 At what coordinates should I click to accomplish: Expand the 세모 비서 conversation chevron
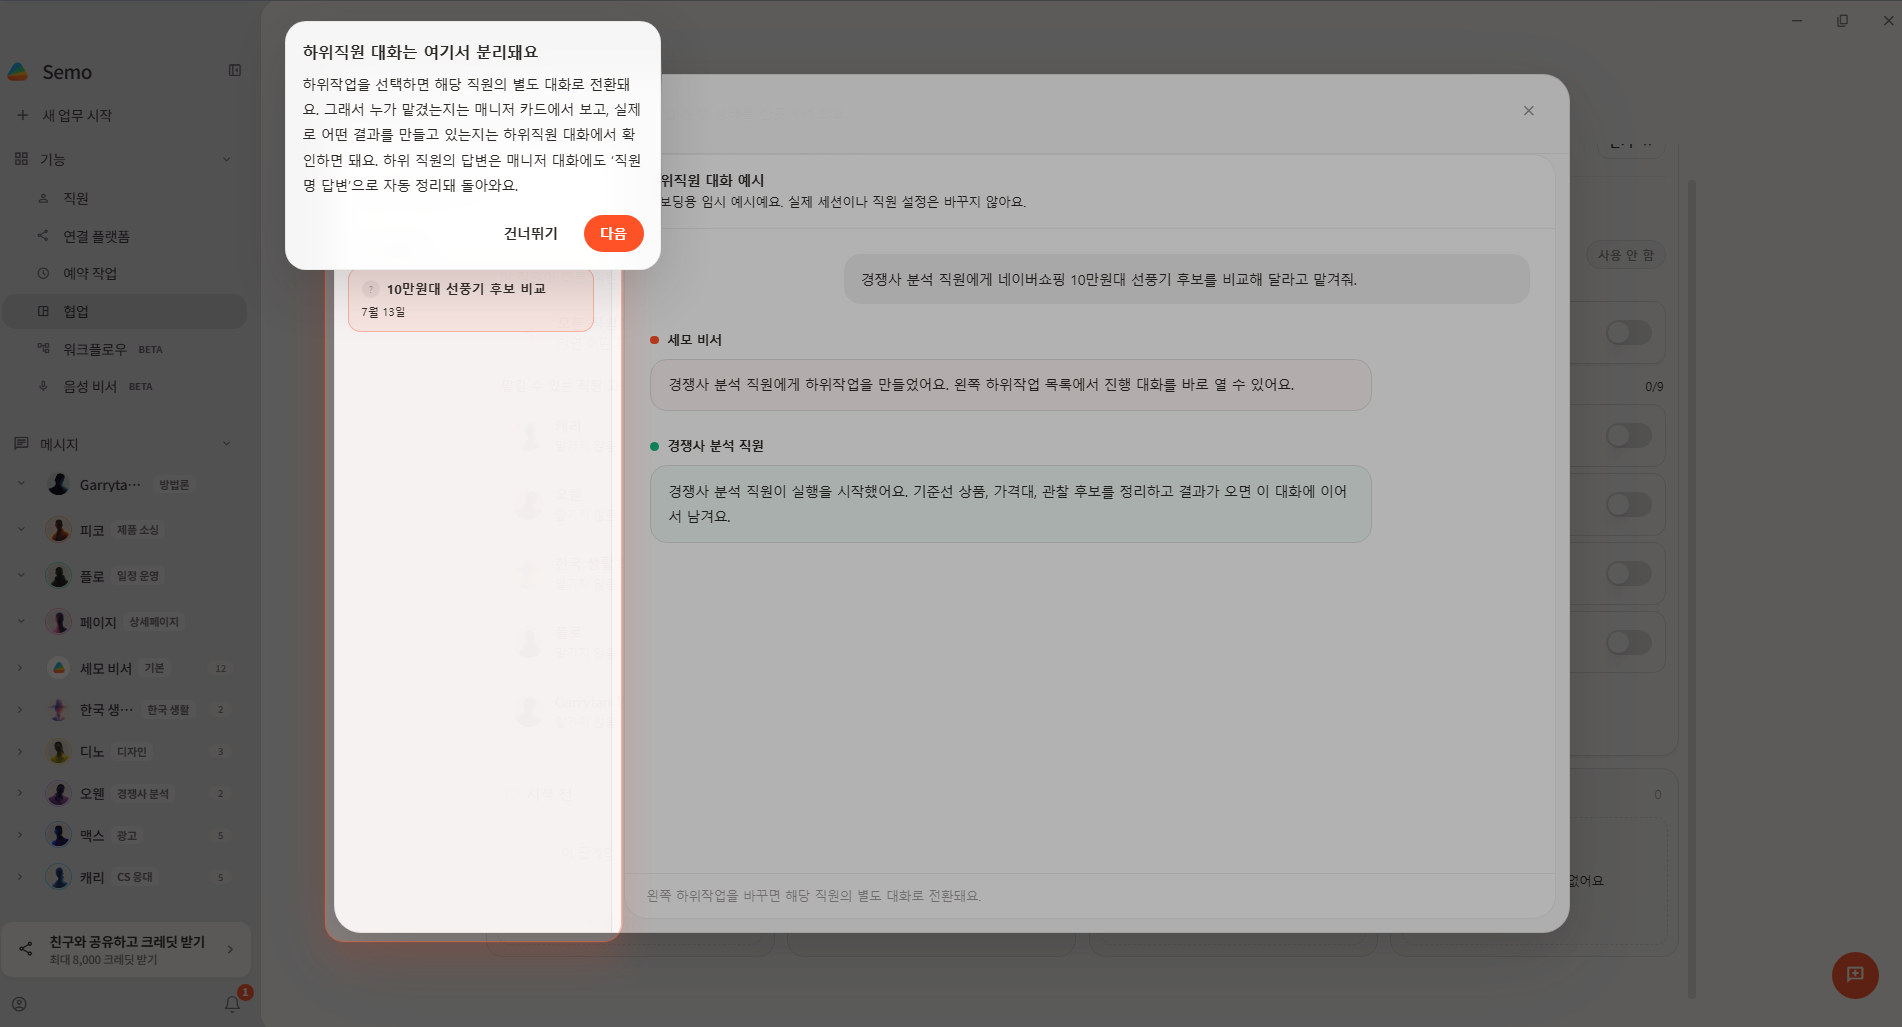(20, 668)
